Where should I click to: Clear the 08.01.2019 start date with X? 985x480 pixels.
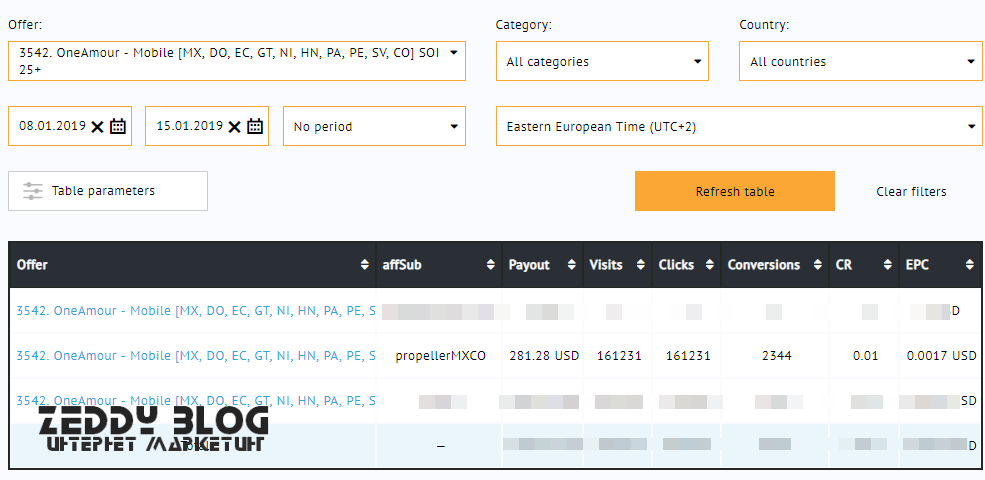(97, 126)
